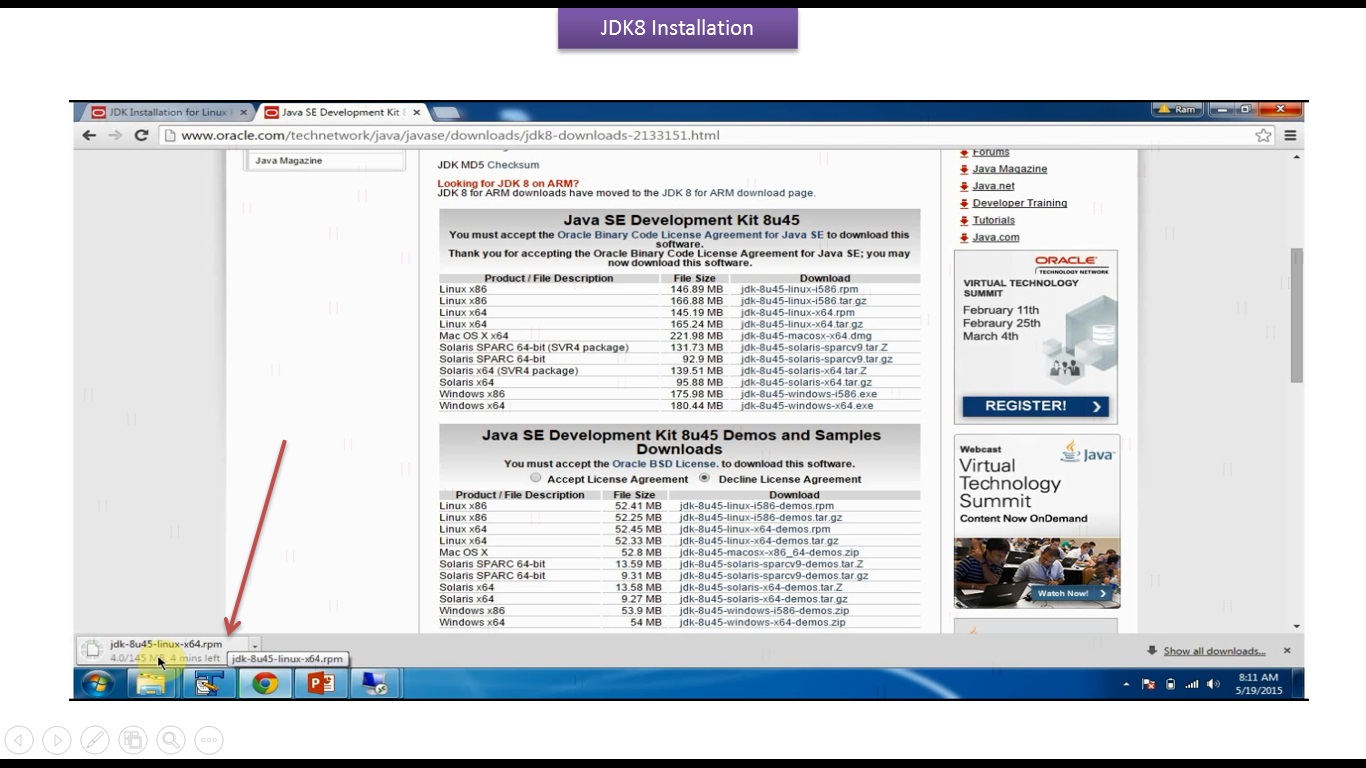The height and width of the screenshot is (768, 1366).
Task: Download jdk-8u45-macosx-x86_64-demos.zip
Action: click(x=768, y=552)
